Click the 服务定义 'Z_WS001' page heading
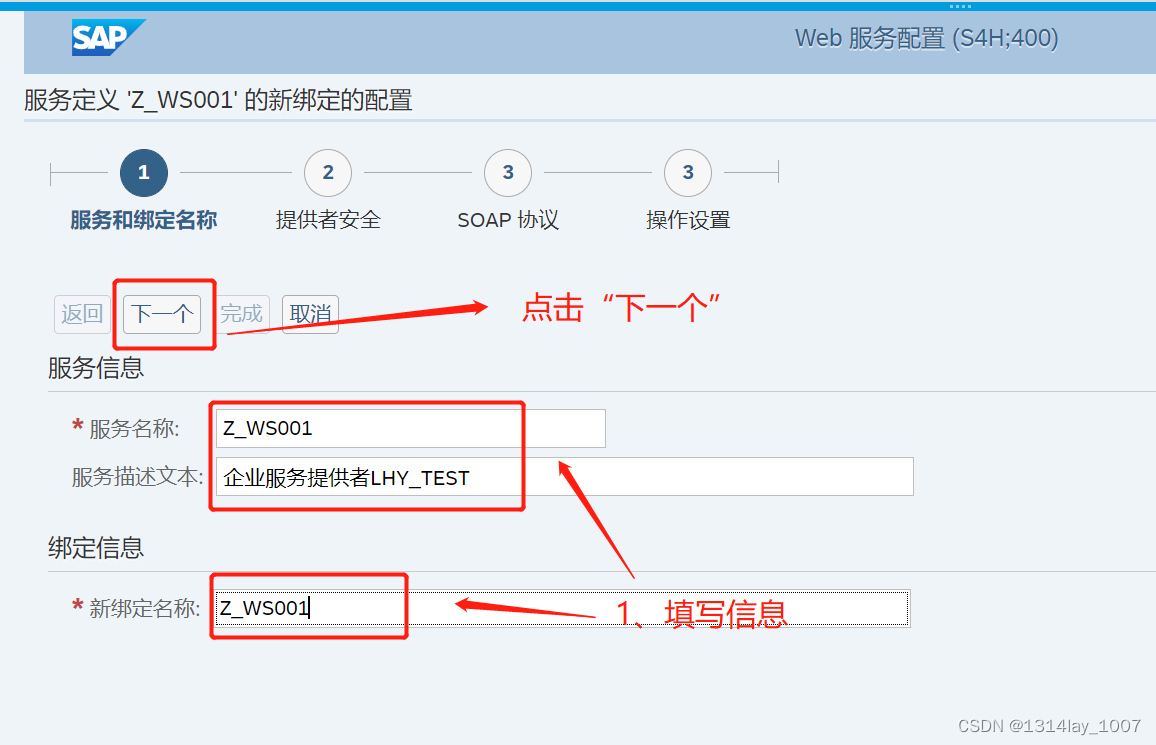The height and width of the screenshot is (745, 1156). point(218,99)
